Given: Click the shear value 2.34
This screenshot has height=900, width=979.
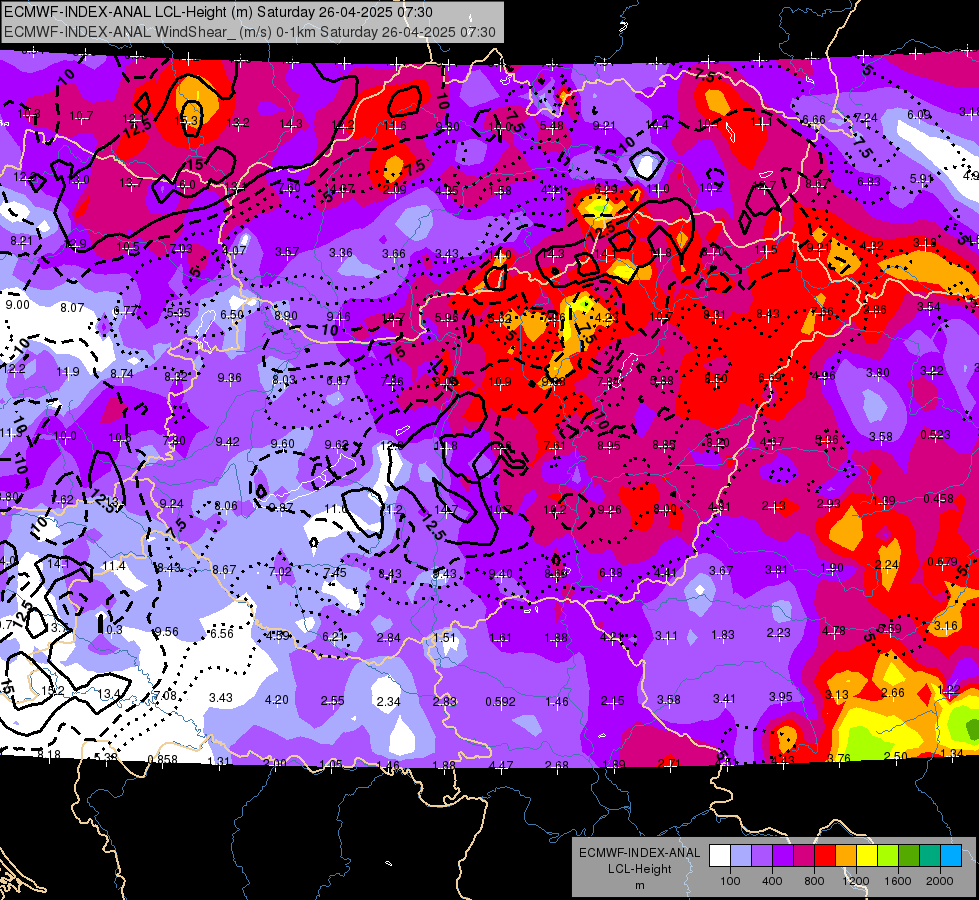Looking at the screenshot, I should tap(388, 701).
